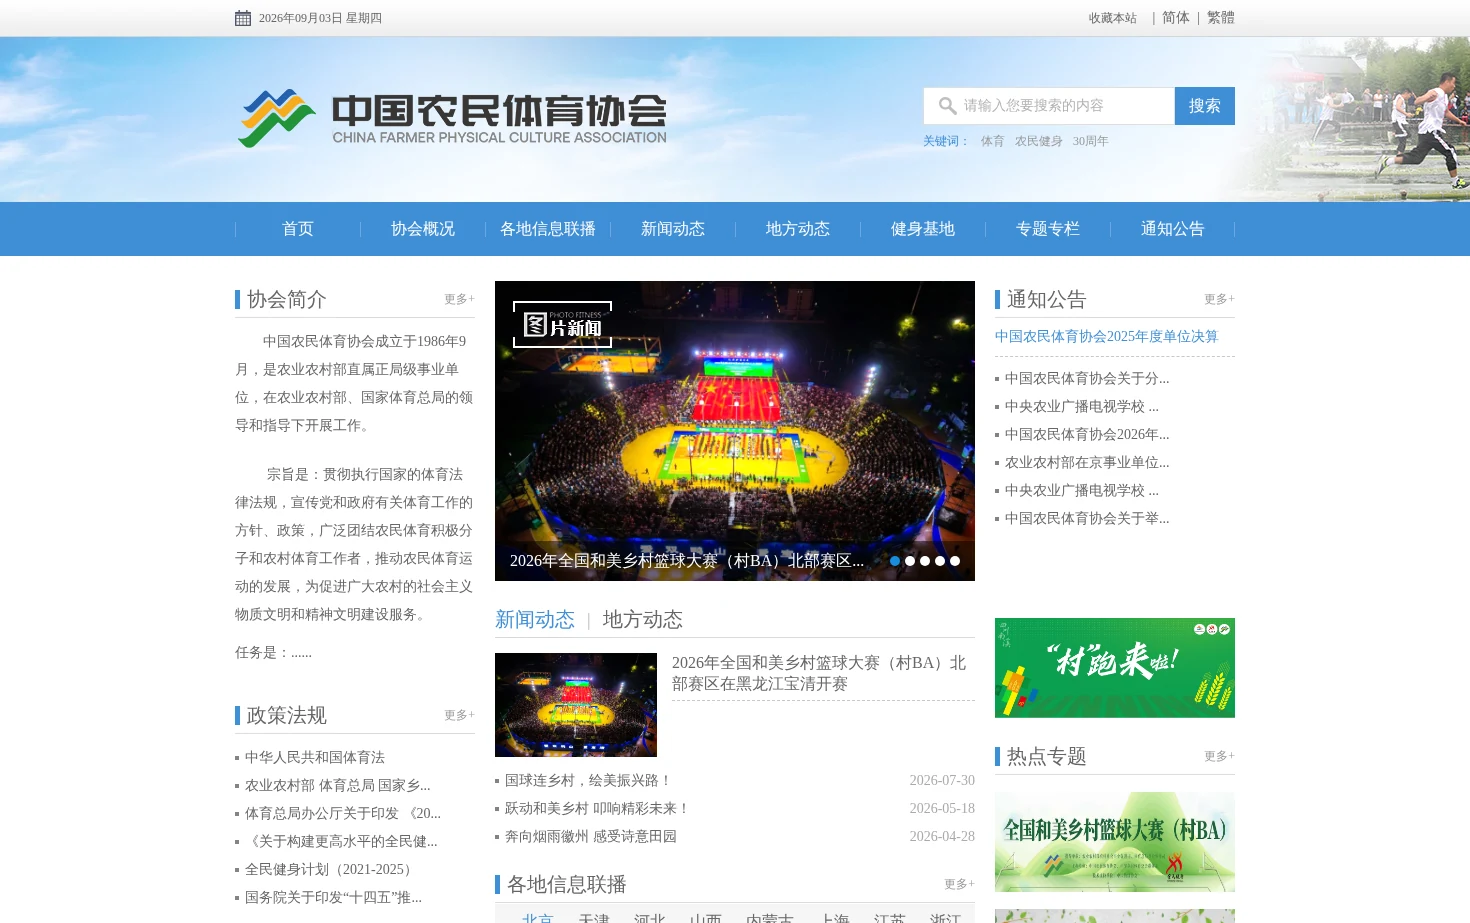This screenshot has width=1470, height=923.
Task: Open 《关于构建更高水平的全民健... link
Action: (341, 841)
